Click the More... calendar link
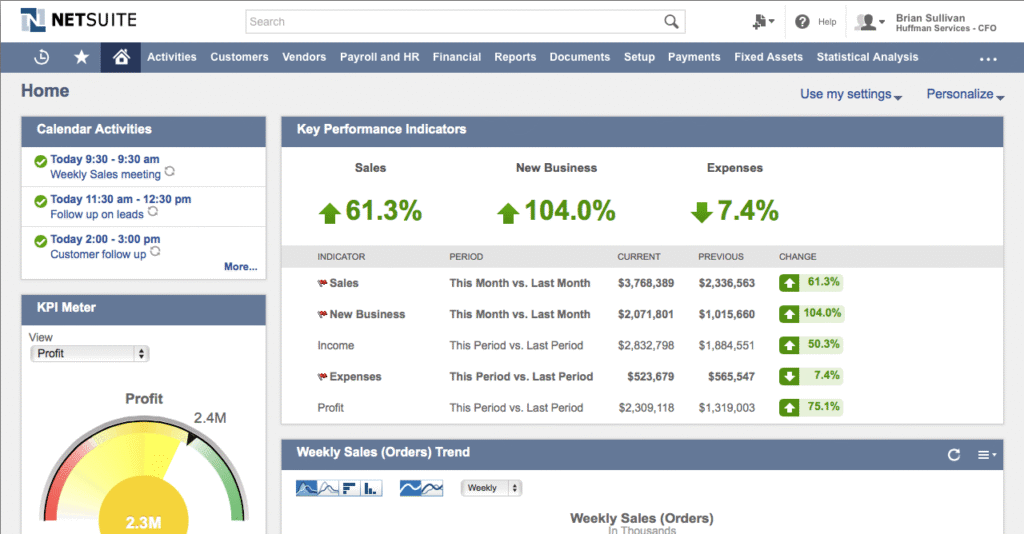This screenshot has width=1024, height=534. [x=240, y=266]
